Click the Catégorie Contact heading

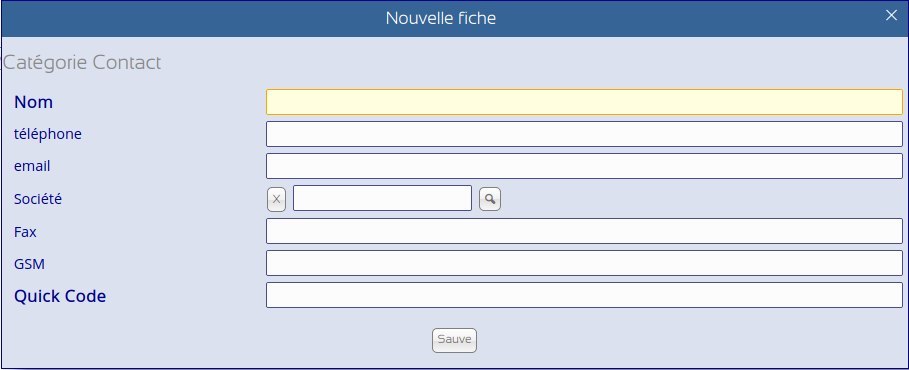[x=82, y=63]
